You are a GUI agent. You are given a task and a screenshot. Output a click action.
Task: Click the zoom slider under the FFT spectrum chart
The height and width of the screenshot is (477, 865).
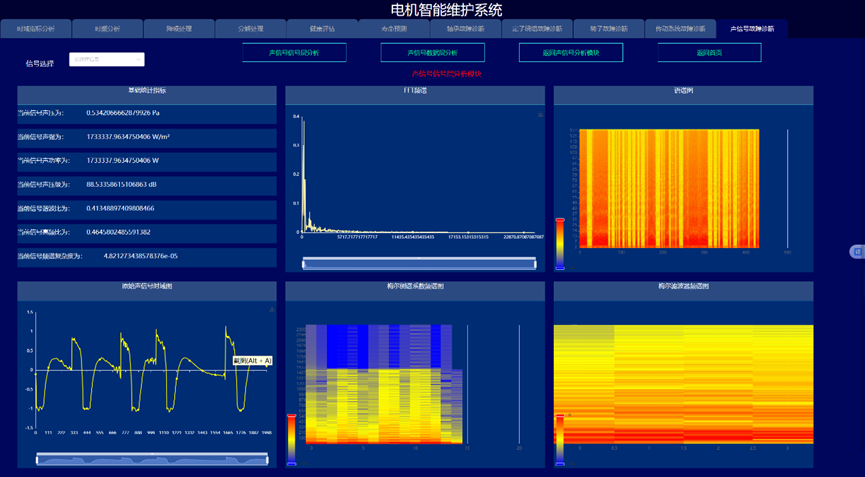(x=419, y=263)
